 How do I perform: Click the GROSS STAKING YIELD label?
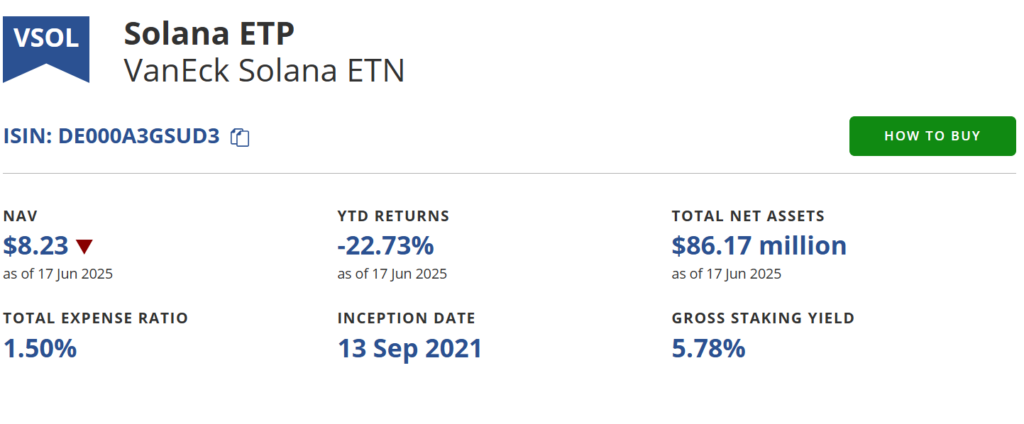(x=763, y=318)
